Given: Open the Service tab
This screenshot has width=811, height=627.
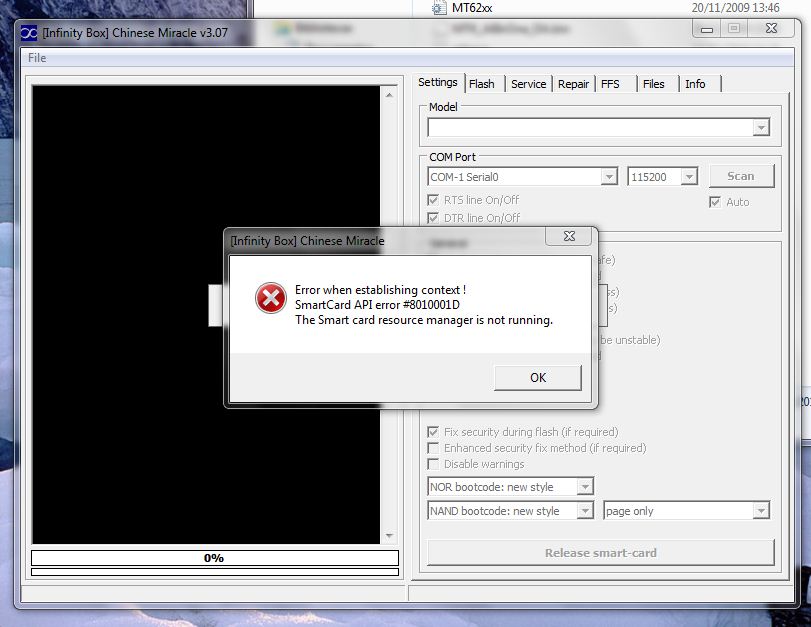Looking at the screenshot, I should point(528,84).
